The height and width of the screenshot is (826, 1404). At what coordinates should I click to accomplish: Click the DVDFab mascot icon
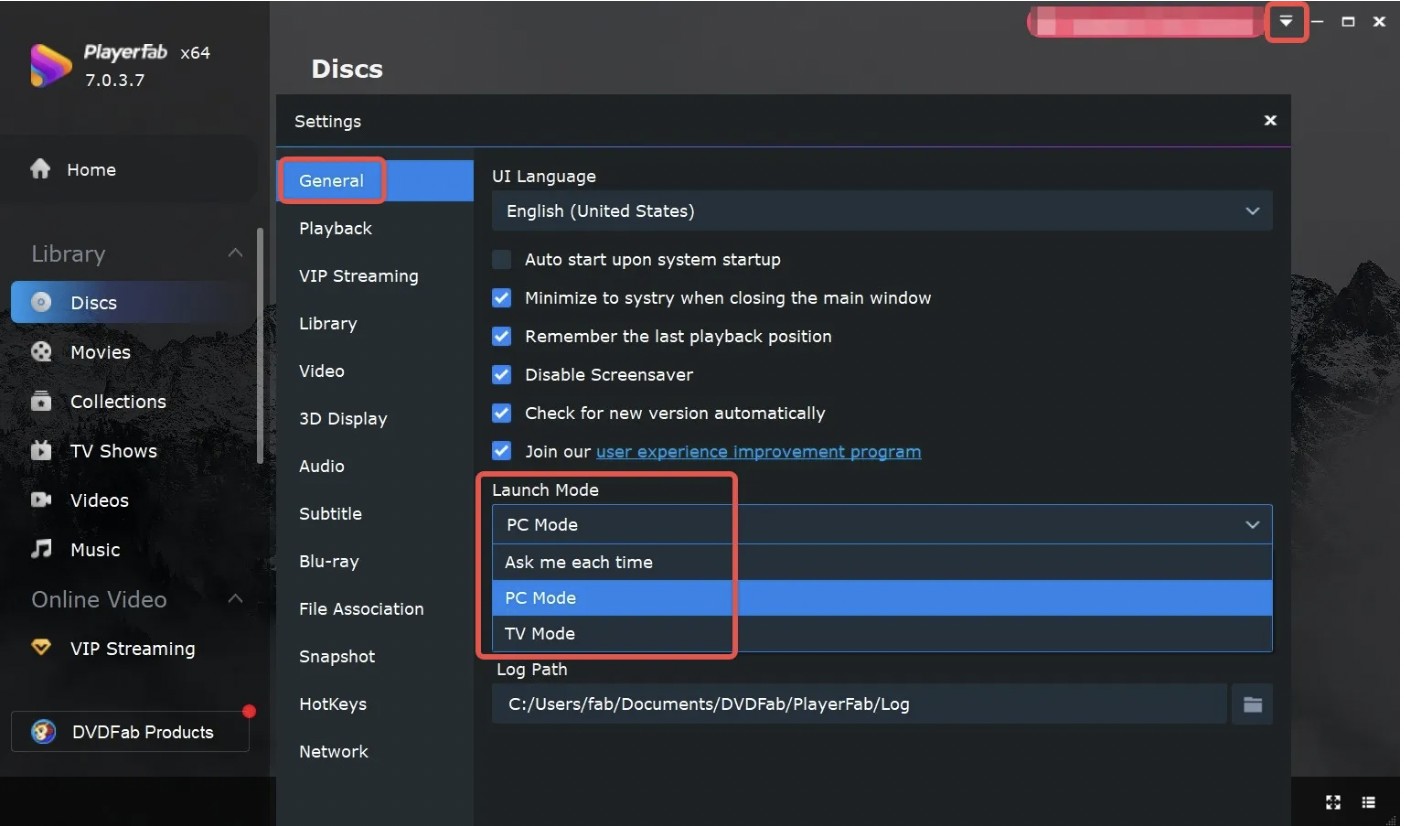click(43, 732)
